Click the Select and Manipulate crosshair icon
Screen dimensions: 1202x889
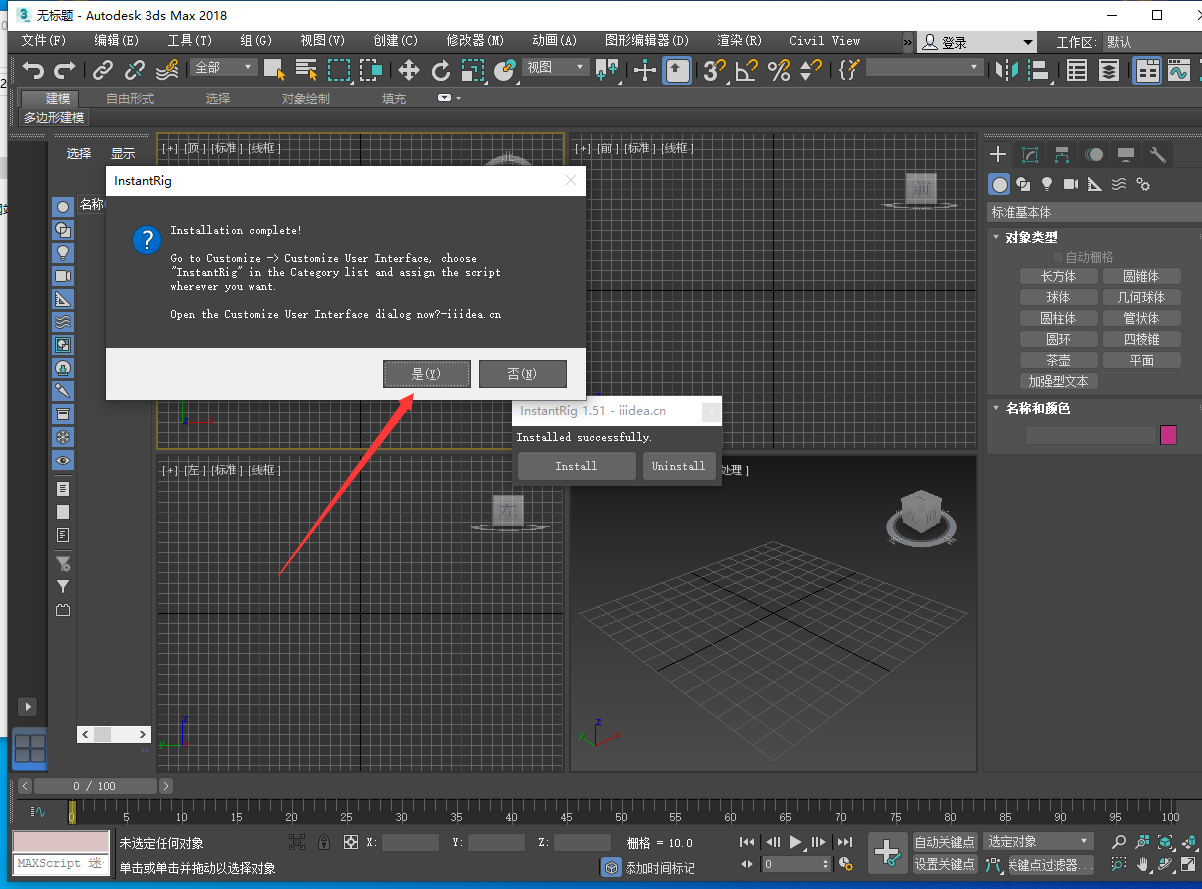(x=645, y=70)
